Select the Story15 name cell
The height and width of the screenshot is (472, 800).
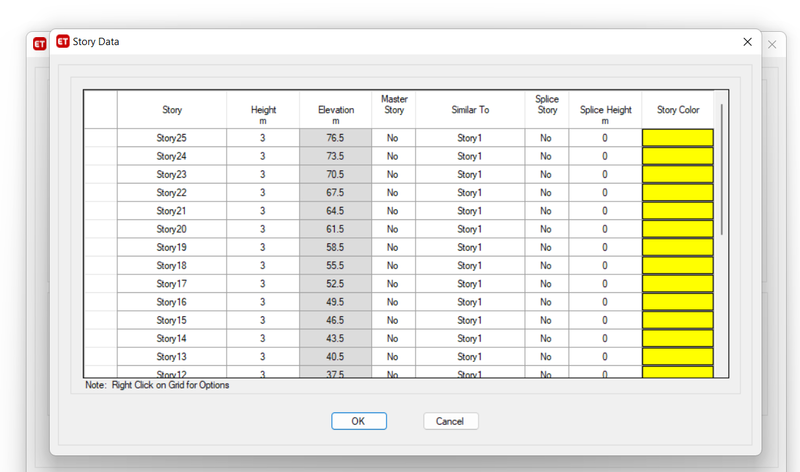(x=172, y=320)
